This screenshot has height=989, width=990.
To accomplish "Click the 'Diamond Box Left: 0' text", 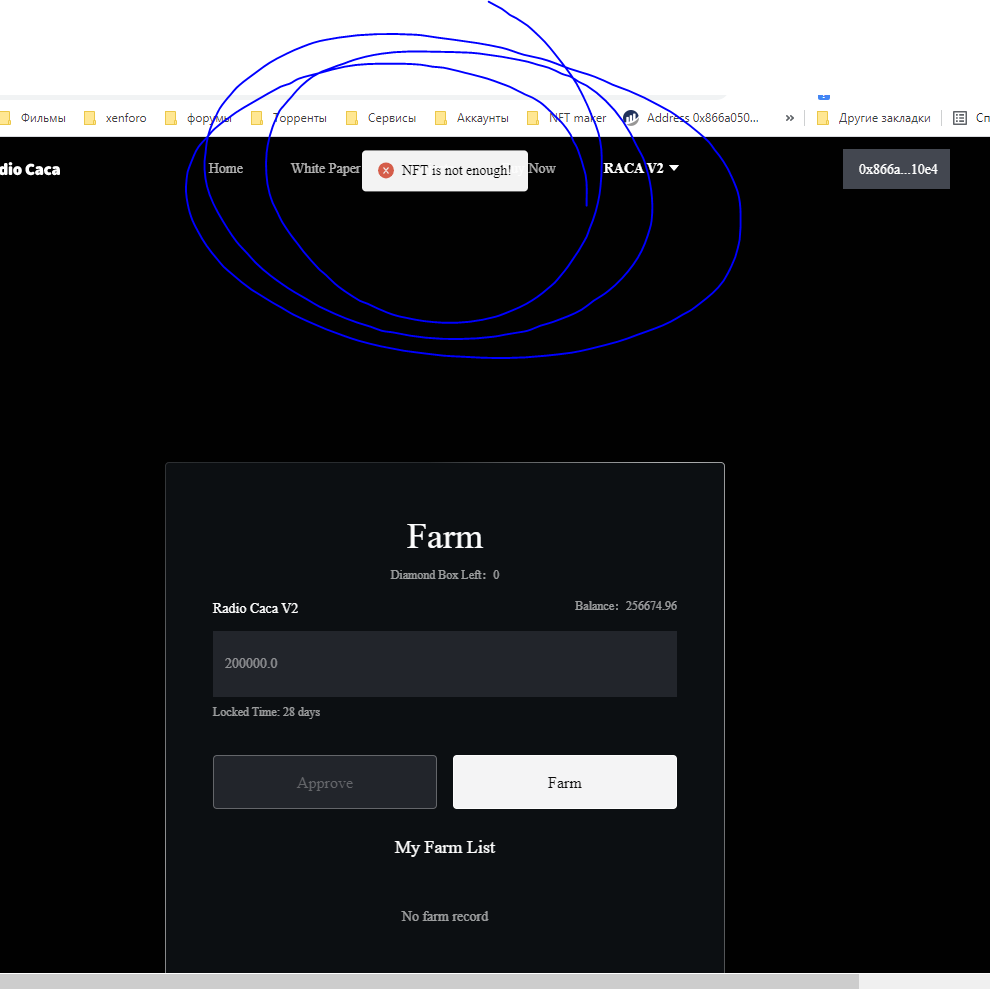I will [444, 575].
